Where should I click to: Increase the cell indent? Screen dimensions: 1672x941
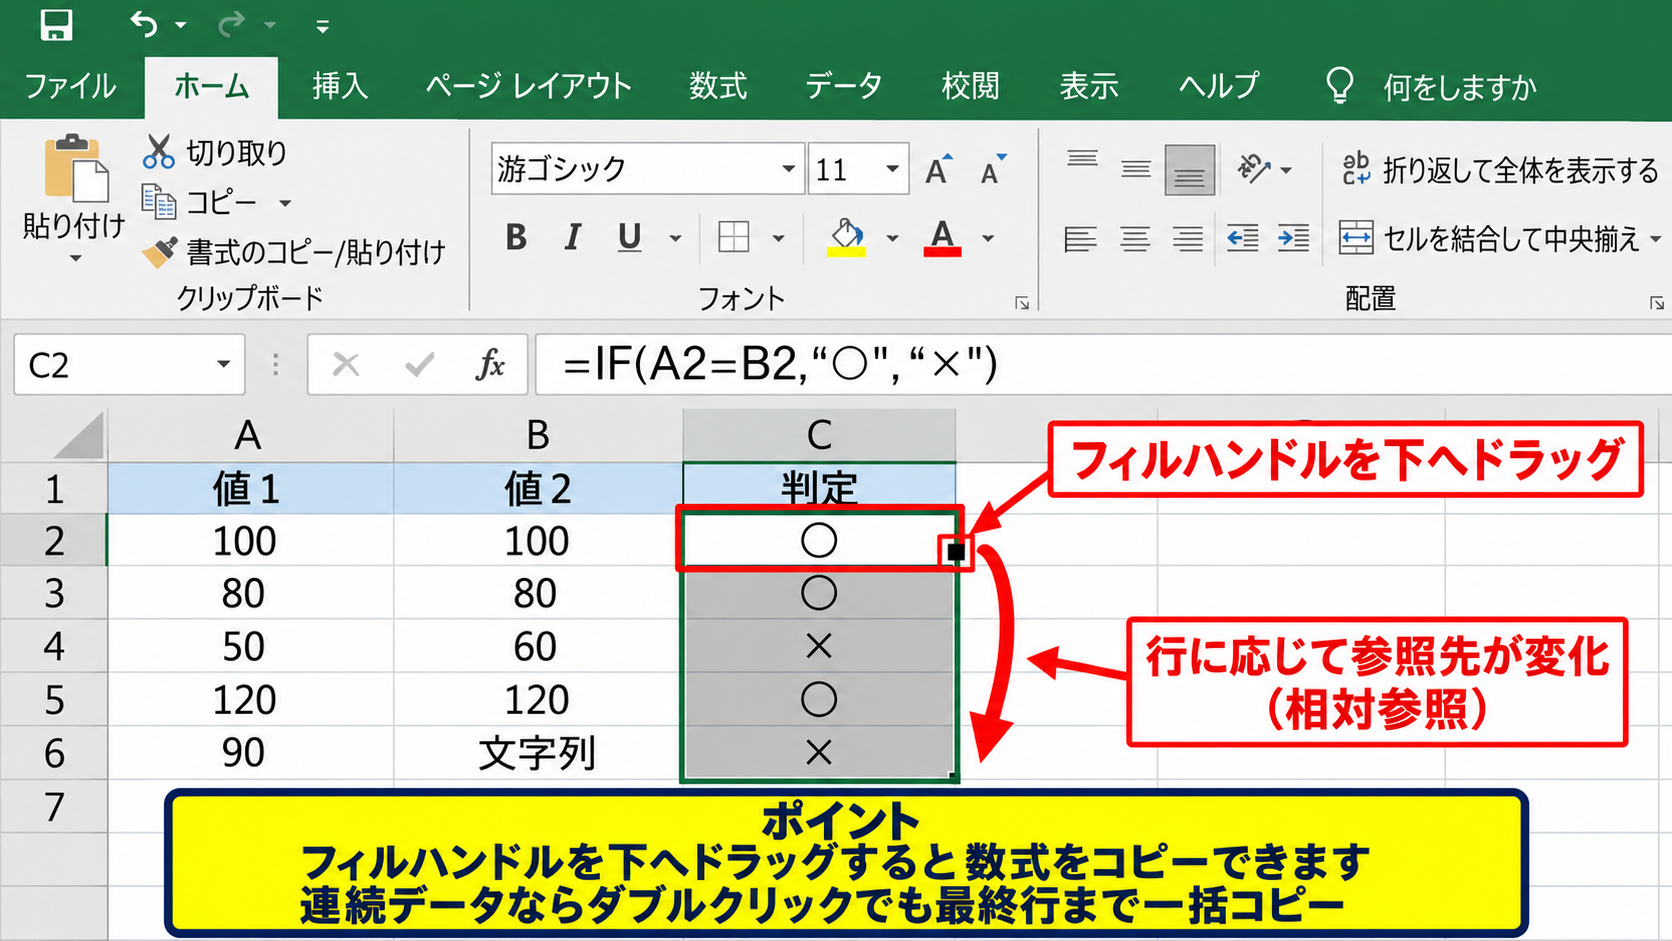pyautogui.click(x=1293, y=238)
